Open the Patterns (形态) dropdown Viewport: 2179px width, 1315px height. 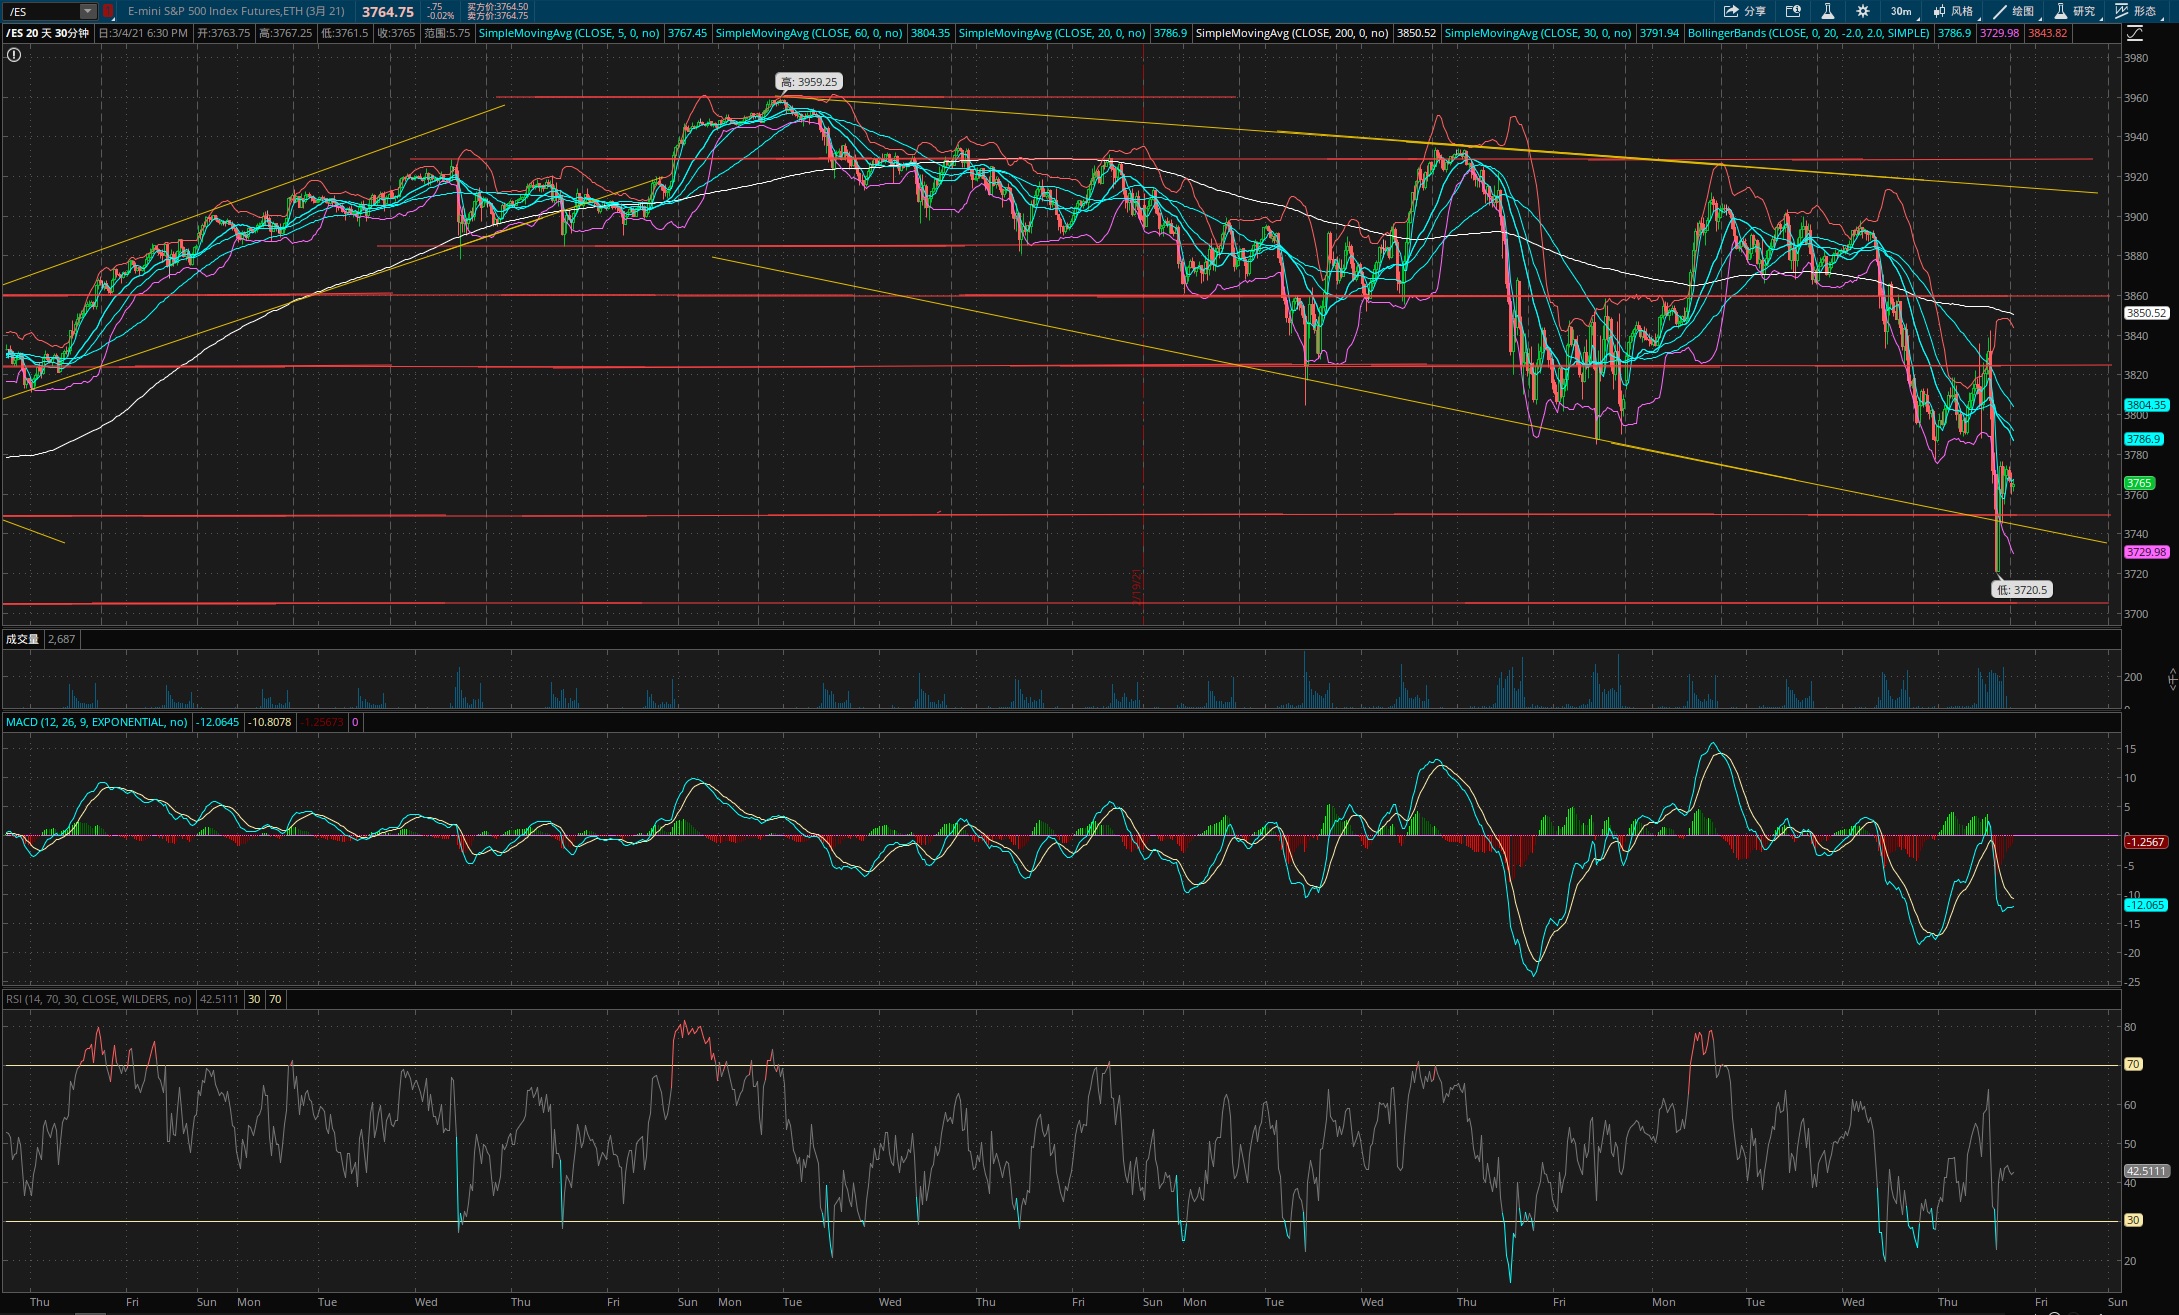(x=2136, y=11)
